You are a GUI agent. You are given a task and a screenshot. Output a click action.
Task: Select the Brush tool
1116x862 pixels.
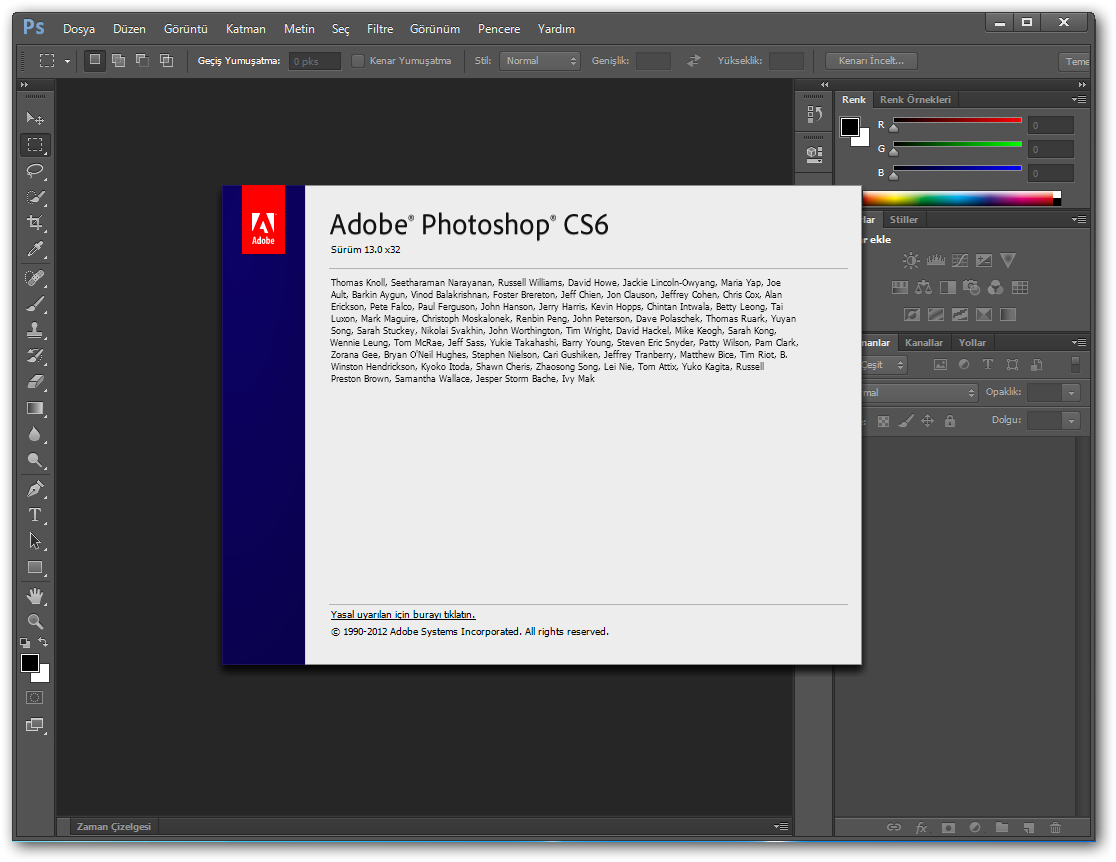point(35,304)
